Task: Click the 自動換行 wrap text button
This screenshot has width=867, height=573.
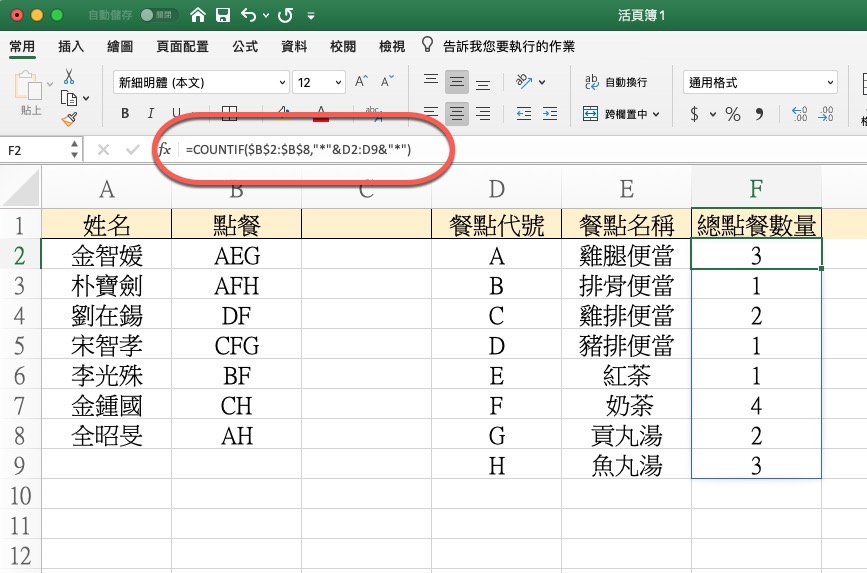Action: tap(615, 82)
